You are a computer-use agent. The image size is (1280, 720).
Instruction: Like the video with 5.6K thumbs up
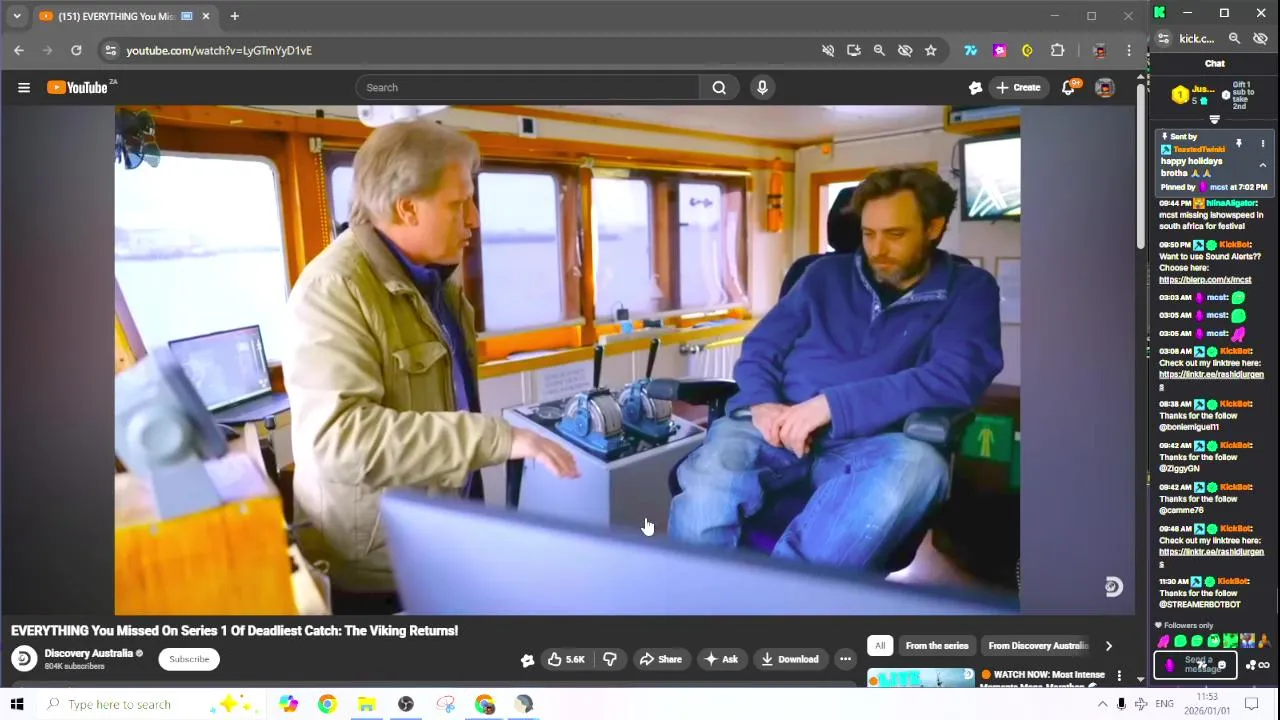click(565, 659)
